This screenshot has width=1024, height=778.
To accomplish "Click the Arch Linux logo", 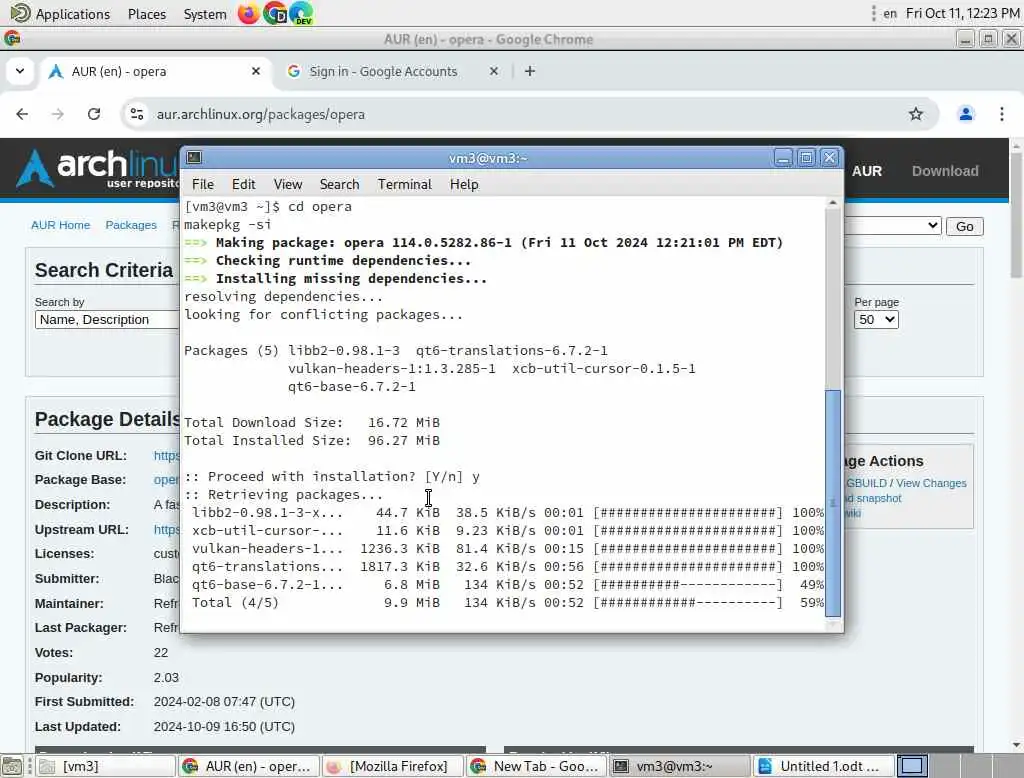I will click(98, 168).
